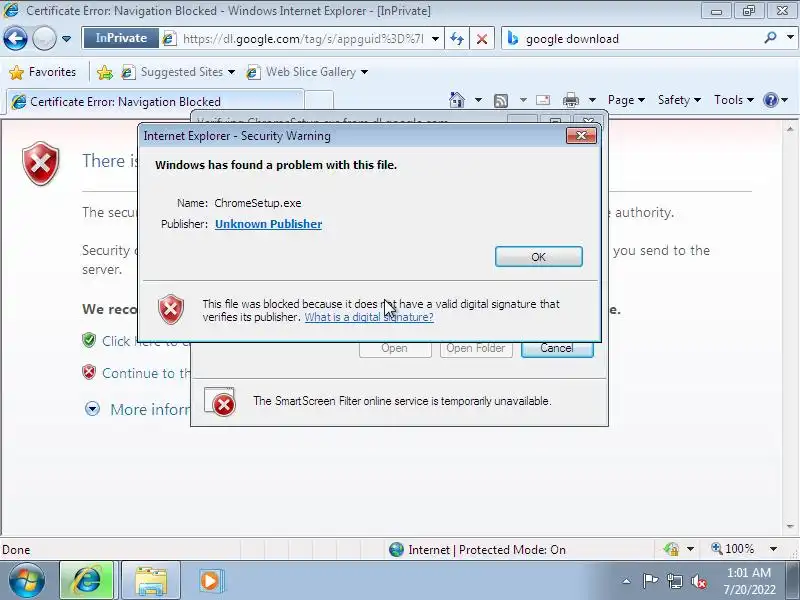Click the Print icon

tap(570, 100)
